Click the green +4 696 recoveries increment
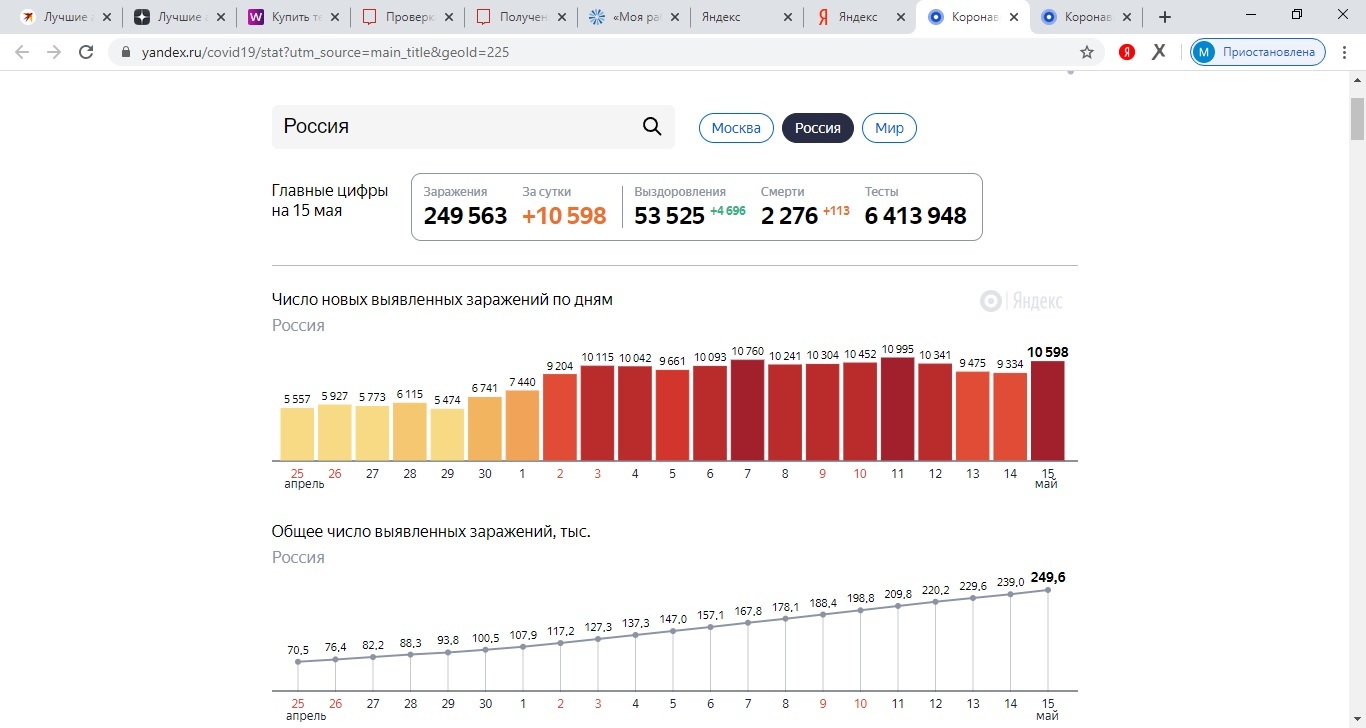1366x728 pixels. [x=728, y=211]
